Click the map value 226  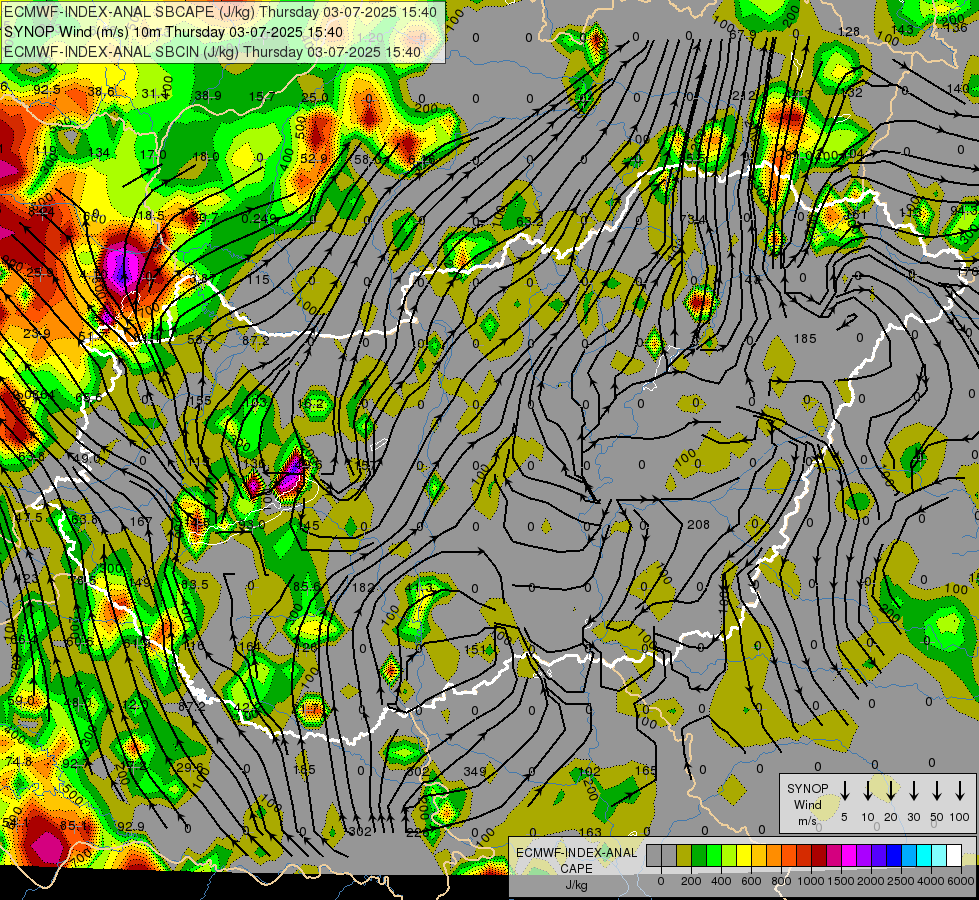[x=418, y=833]
